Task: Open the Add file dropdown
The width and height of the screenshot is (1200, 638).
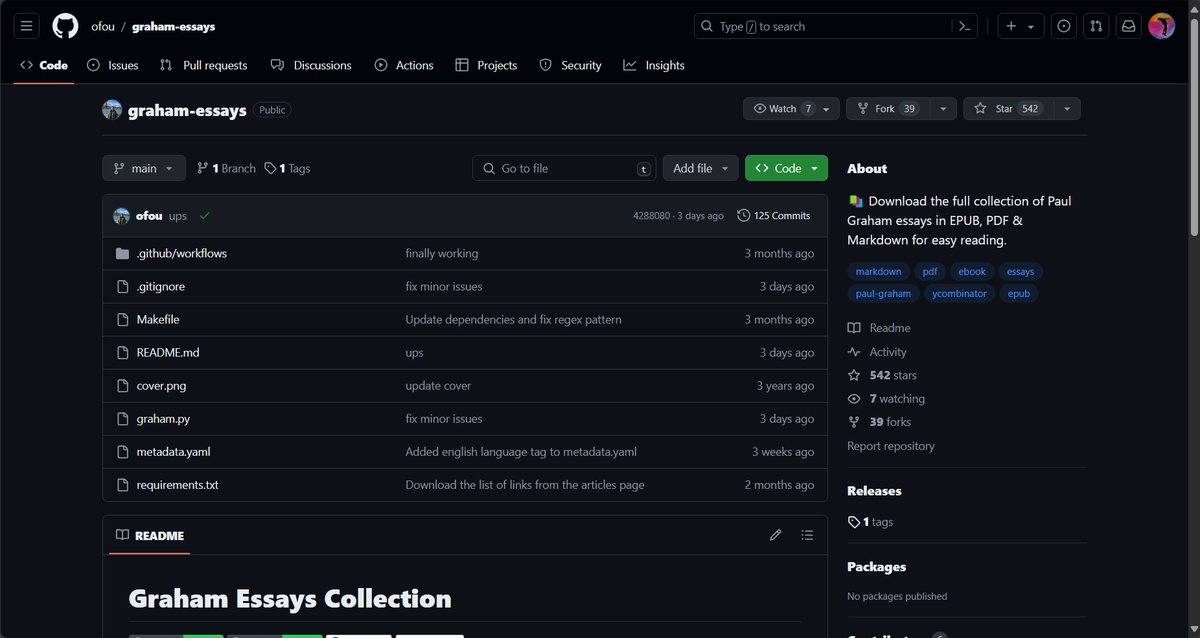Action: (x=701, y=168)
